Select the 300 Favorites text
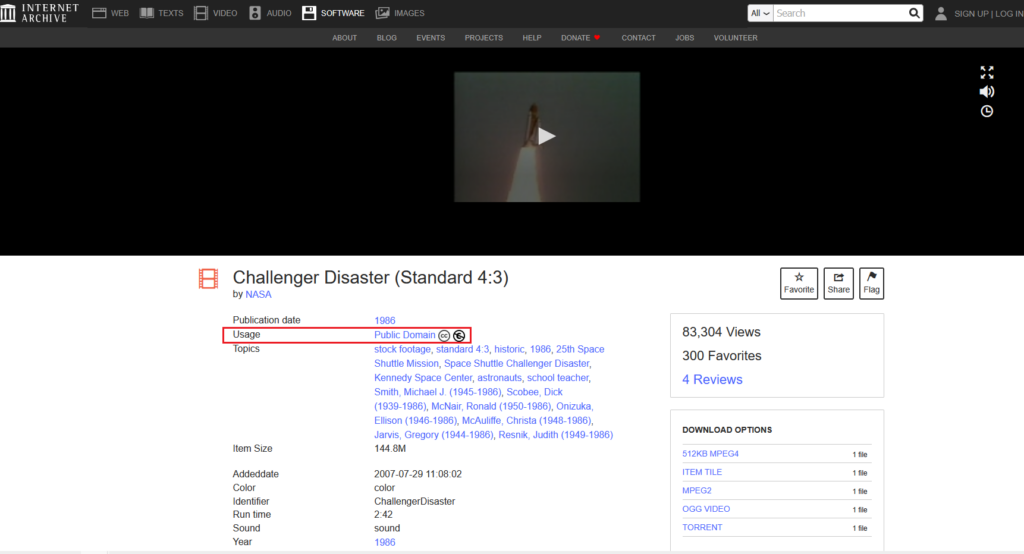 (722, 356)
